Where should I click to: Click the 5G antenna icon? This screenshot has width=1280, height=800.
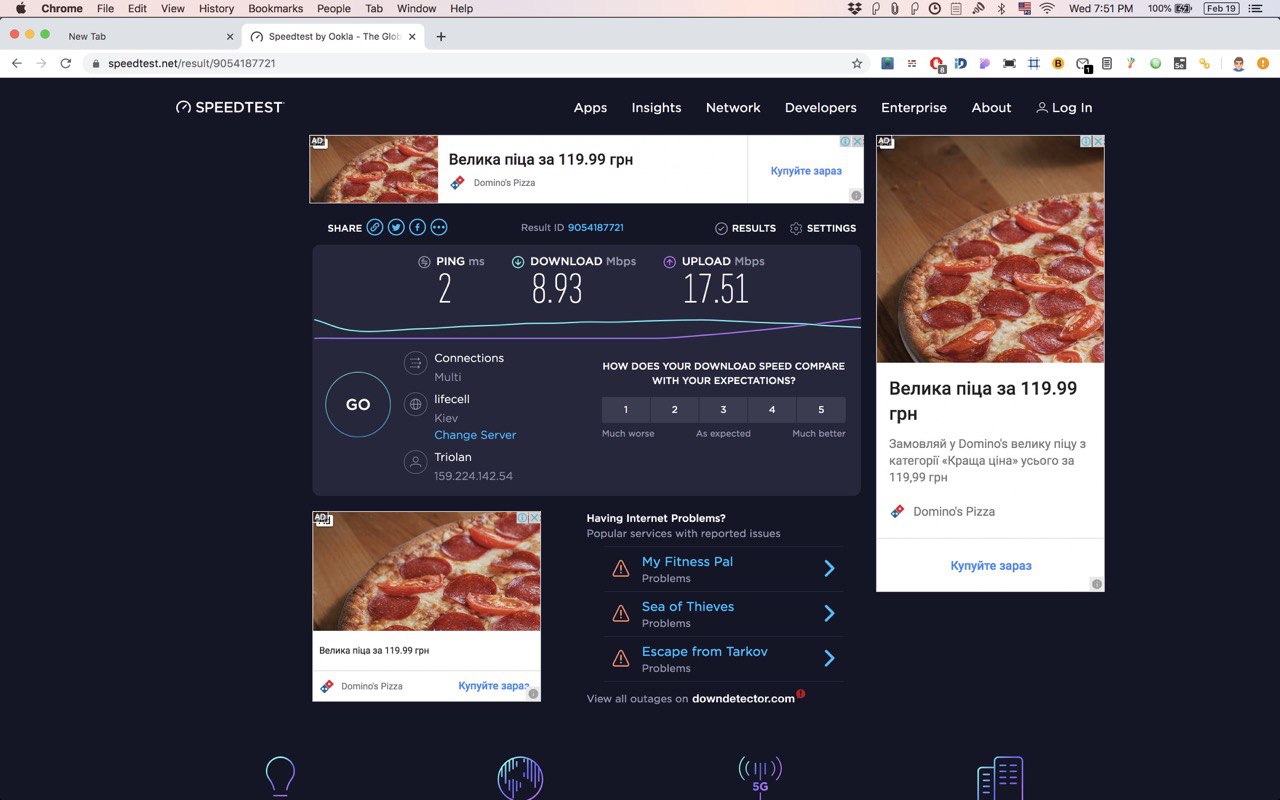[760, 776]
